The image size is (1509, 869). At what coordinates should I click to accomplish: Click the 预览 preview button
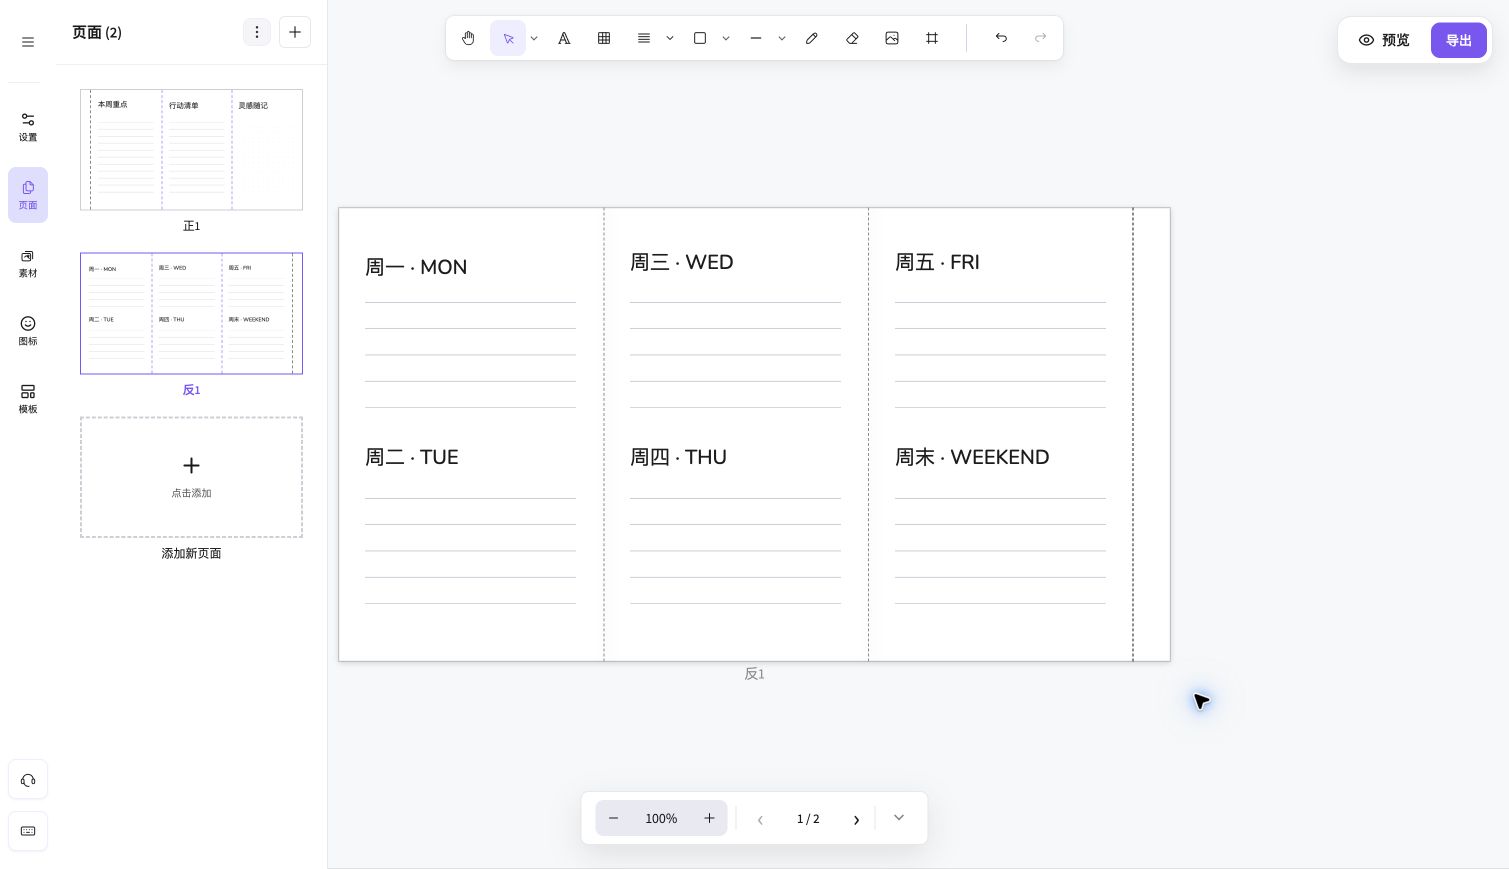coord(1384,40)
